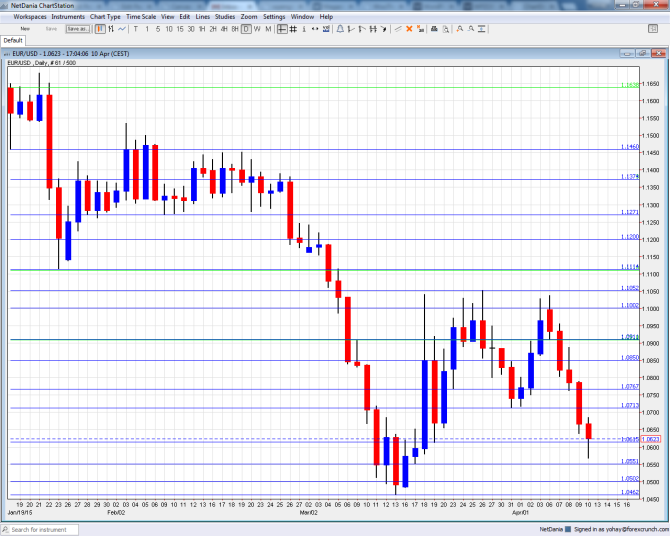670x536 pixels.
Task: Click the print preview icon
Action: pos(446,29)
